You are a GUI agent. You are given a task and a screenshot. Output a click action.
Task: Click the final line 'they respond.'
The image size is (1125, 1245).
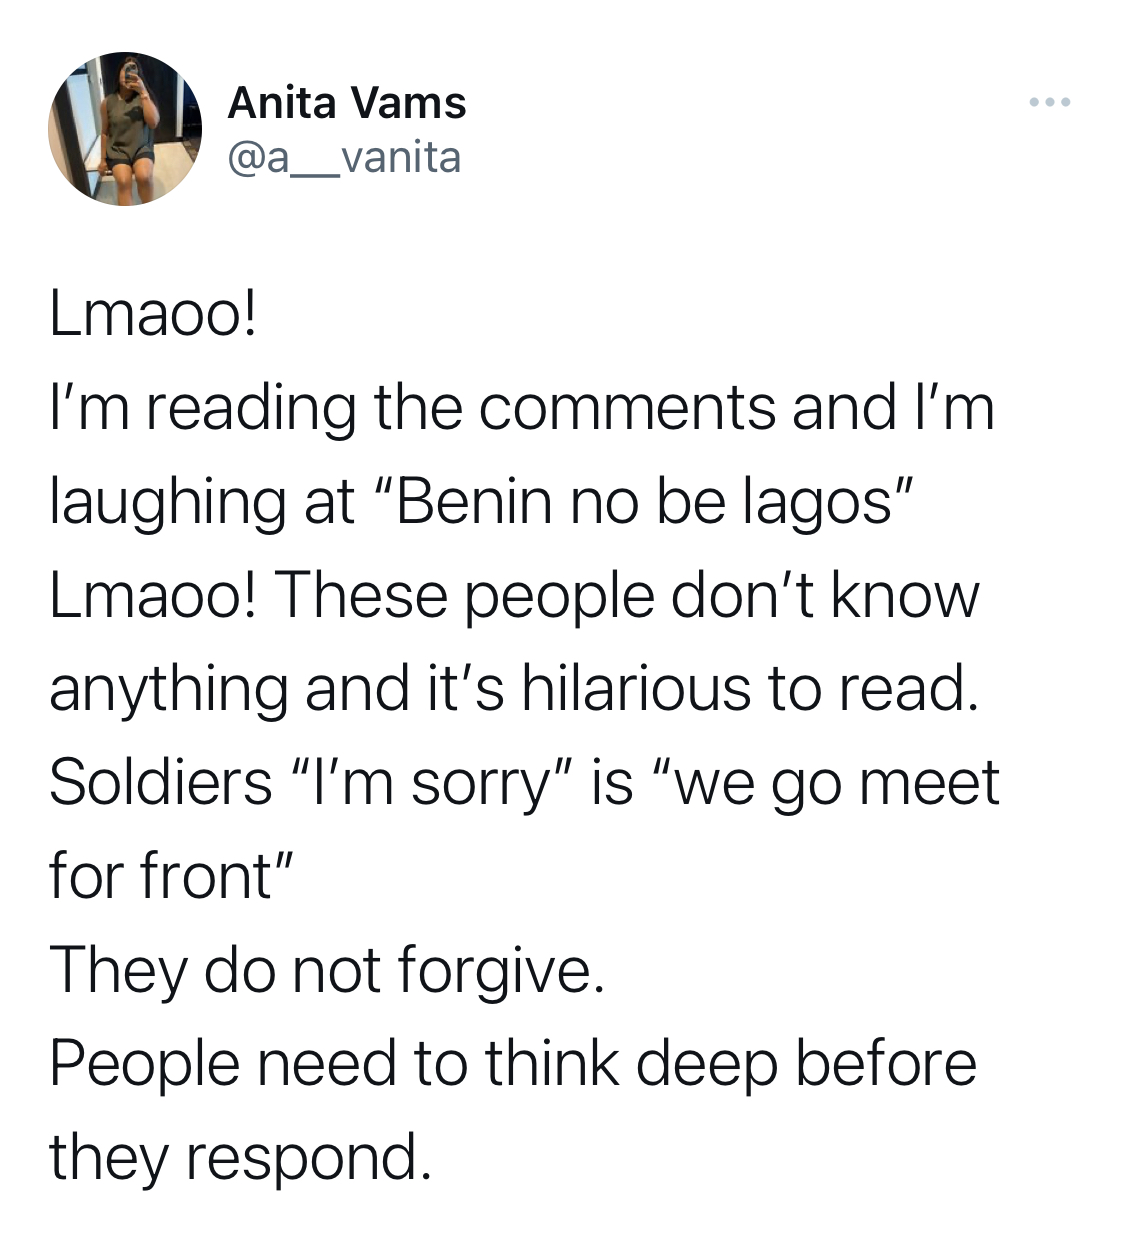coord(241,1157)
